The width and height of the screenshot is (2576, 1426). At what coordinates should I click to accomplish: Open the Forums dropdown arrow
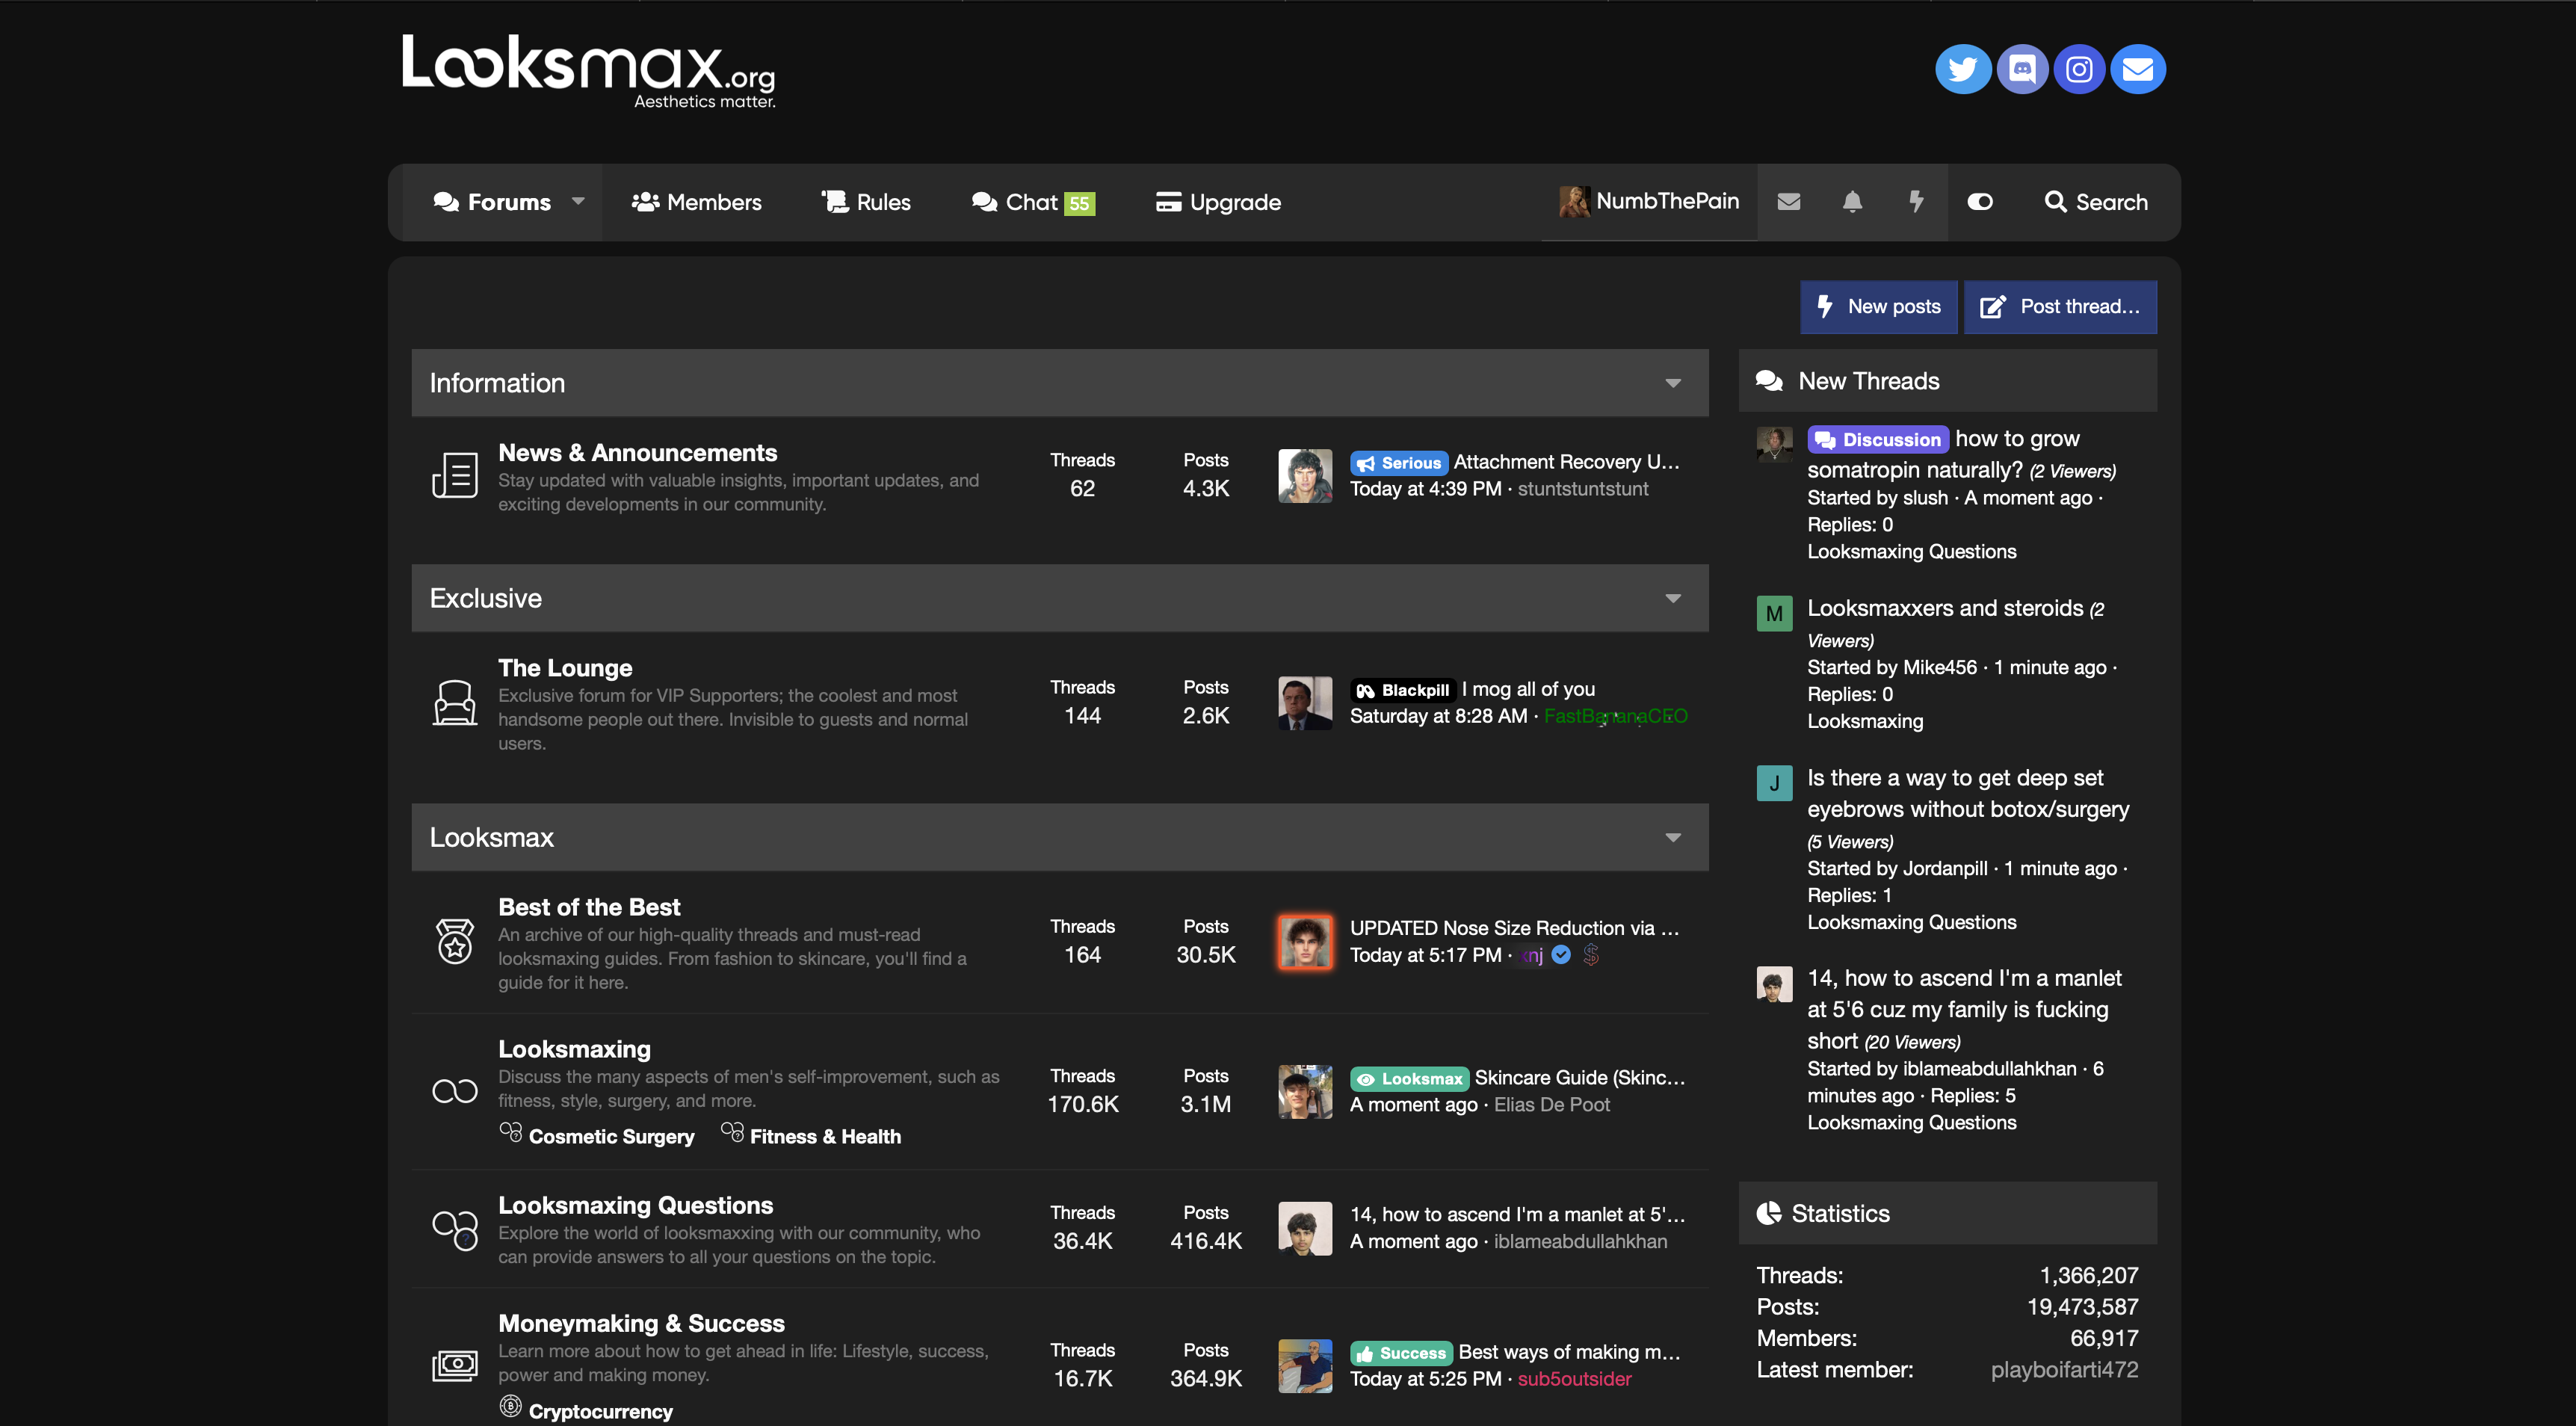point(578,202)
